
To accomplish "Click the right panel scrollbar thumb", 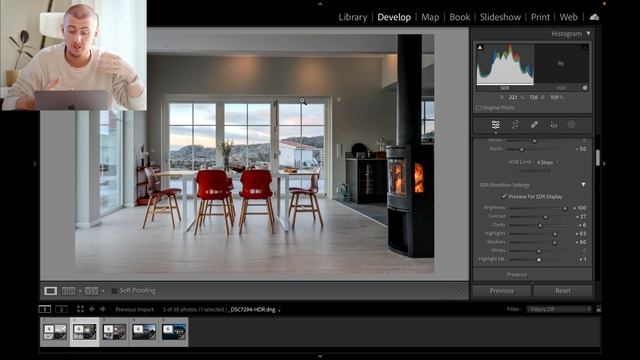I will [598, 158].
